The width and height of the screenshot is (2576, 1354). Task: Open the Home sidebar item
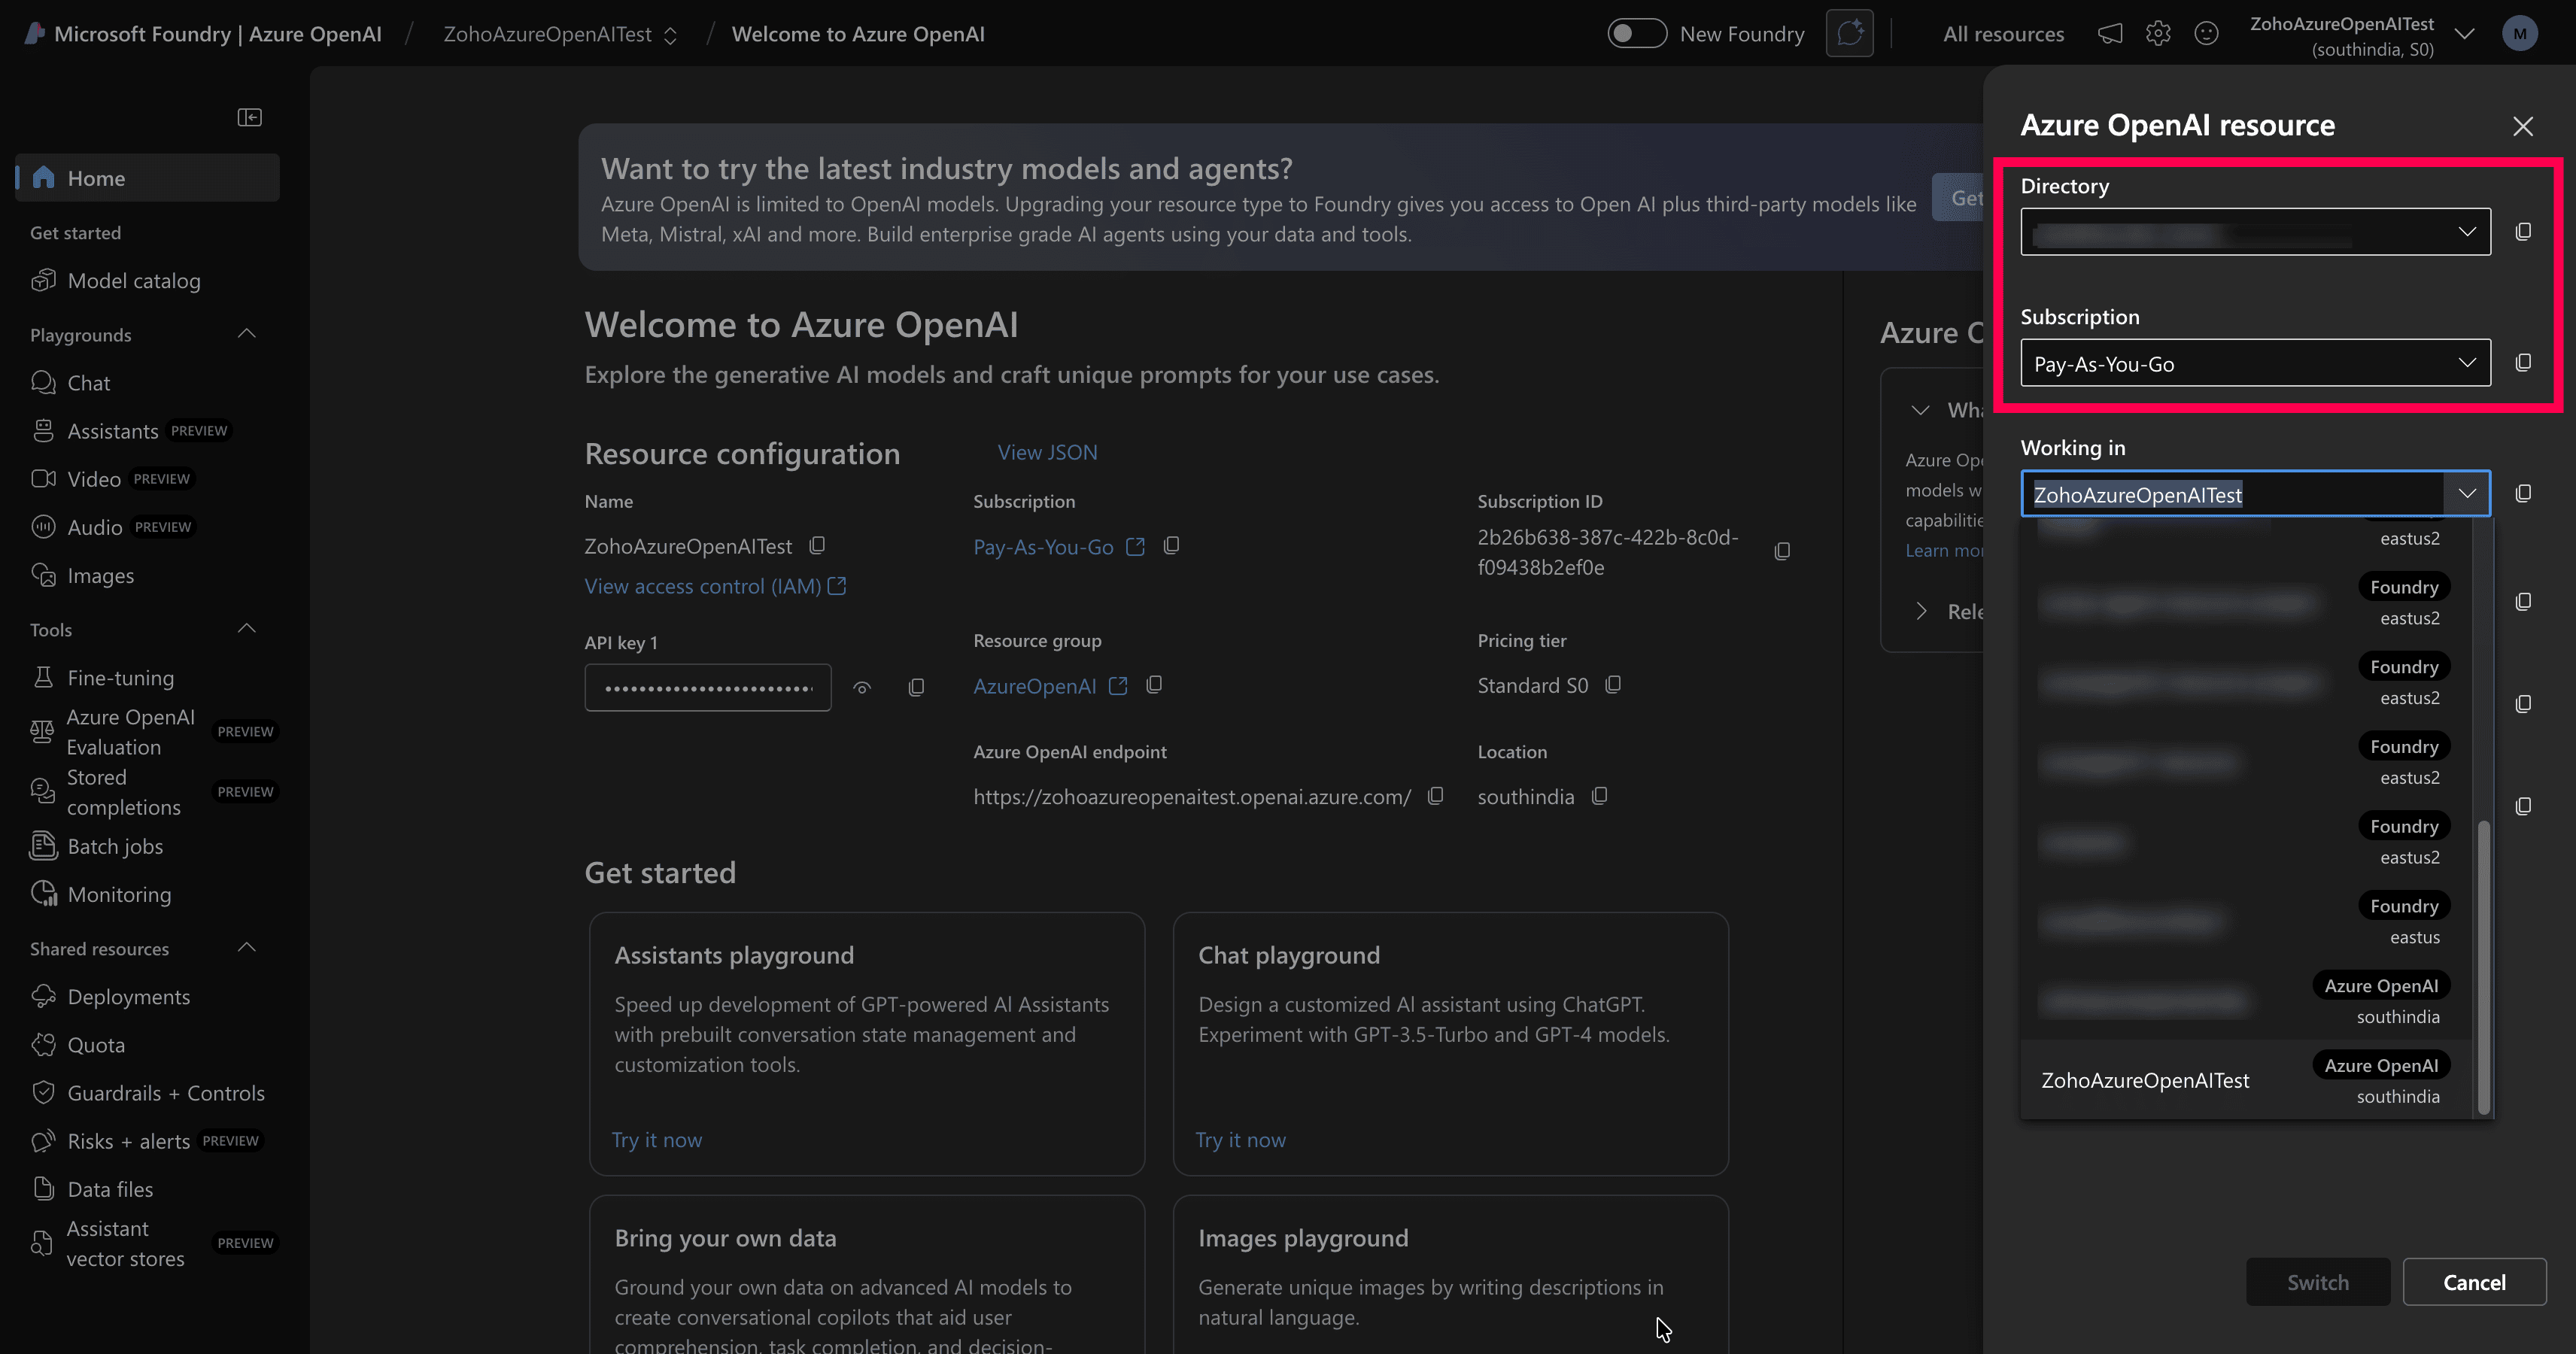tap(147, 178)
